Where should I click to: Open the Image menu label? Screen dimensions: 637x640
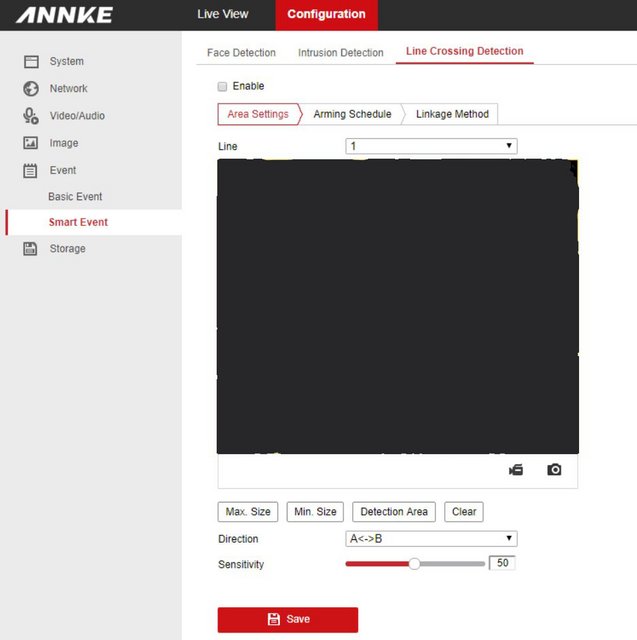64,143
